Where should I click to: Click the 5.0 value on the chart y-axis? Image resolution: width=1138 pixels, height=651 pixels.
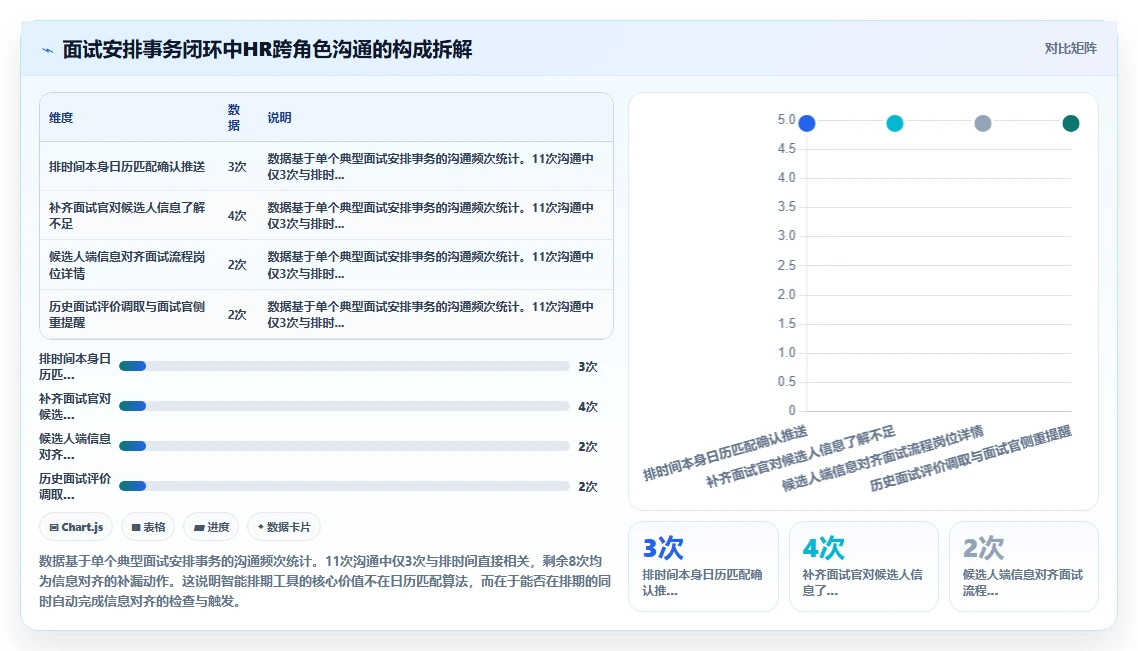[x=786, y=119]
